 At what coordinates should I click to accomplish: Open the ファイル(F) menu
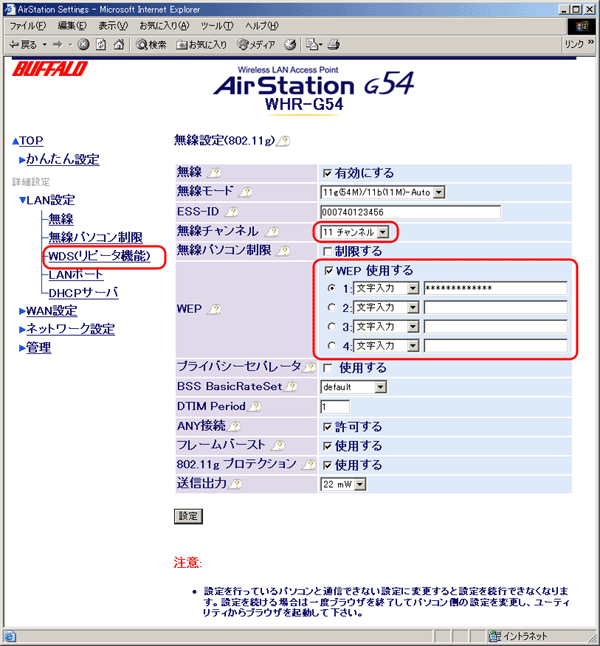[28, 26]
